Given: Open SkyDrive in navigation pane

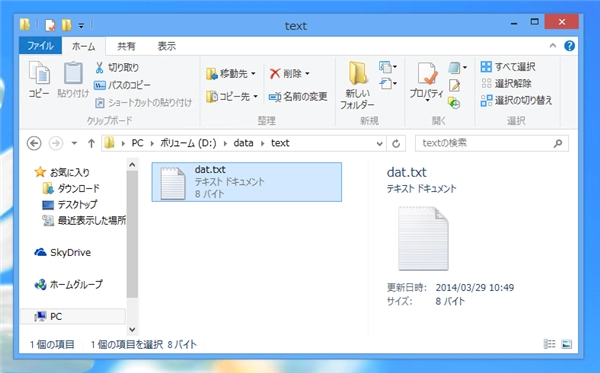Looking at the screenshot, I should pyautogui.click(x=63, y=252).
